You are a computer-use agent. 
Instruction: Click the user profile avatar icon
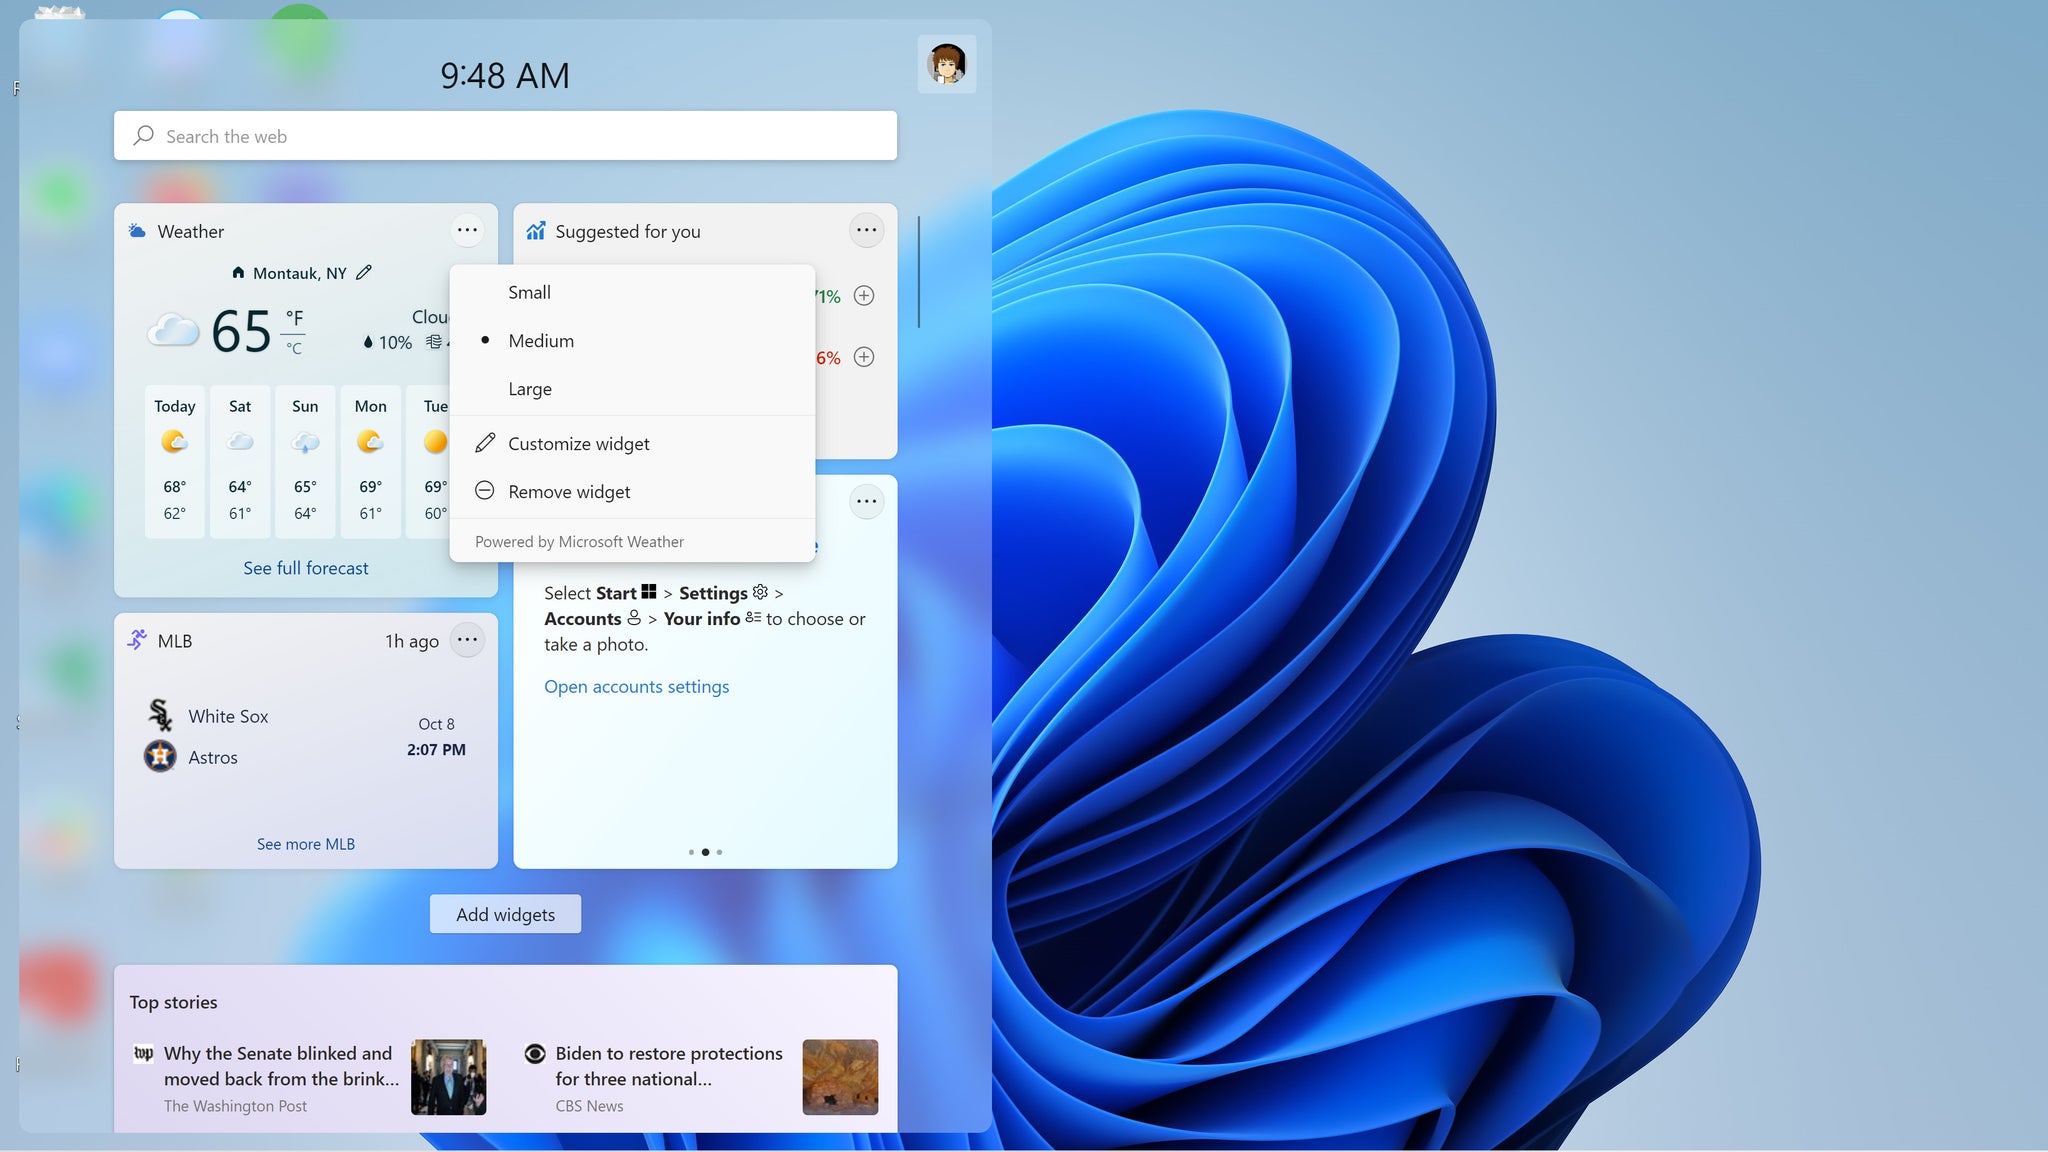click(x=947, y=63)
